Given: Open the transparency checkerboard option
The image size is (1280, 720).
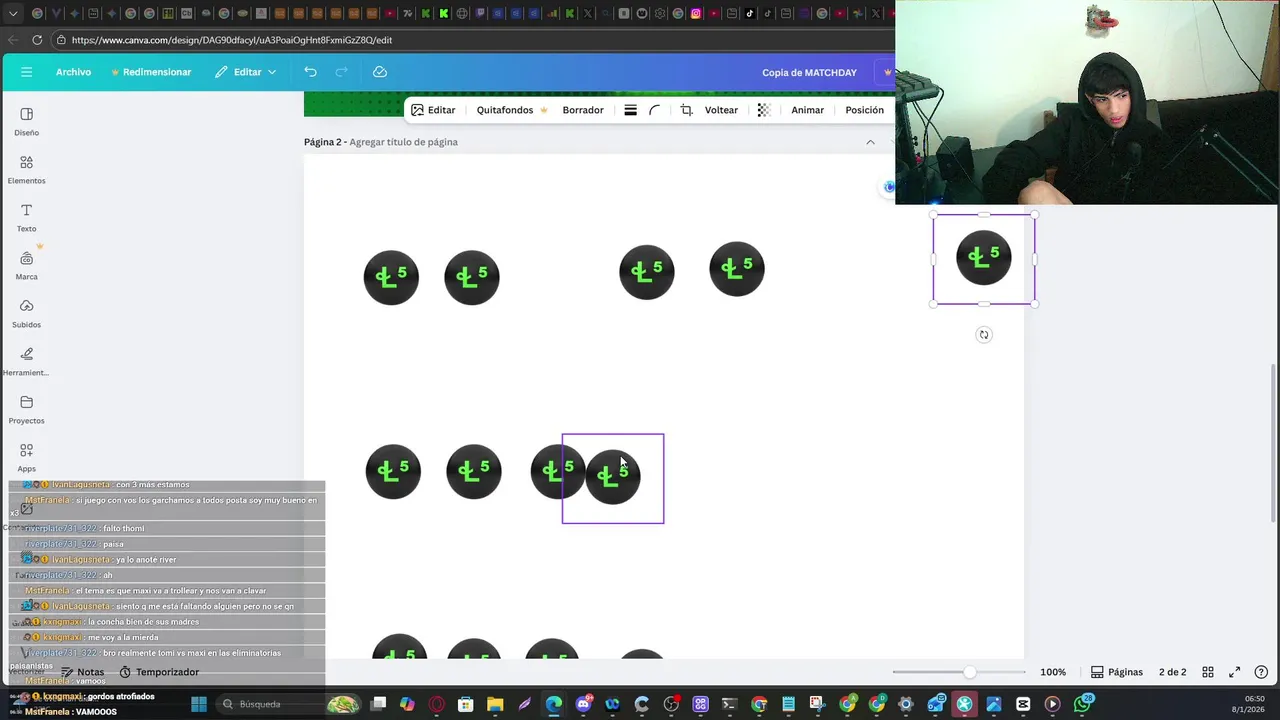Looking at the screenshot, I should tap(764, 110).
